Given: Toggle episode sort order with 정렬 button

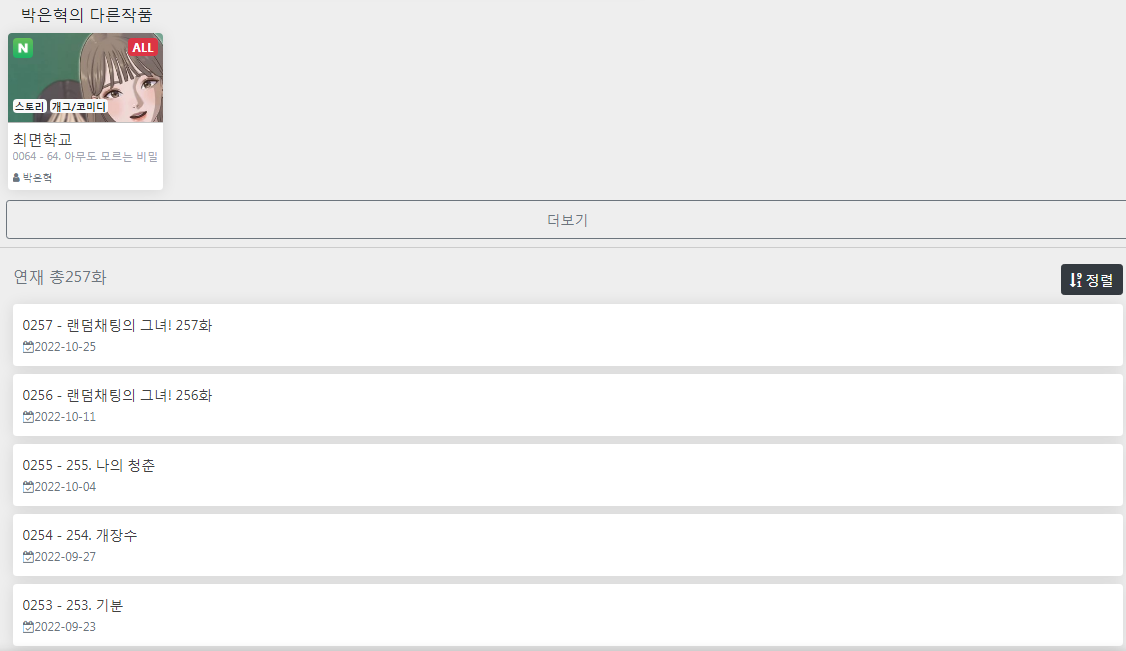Looking at the screenshot, I should tap(1092, 279).
